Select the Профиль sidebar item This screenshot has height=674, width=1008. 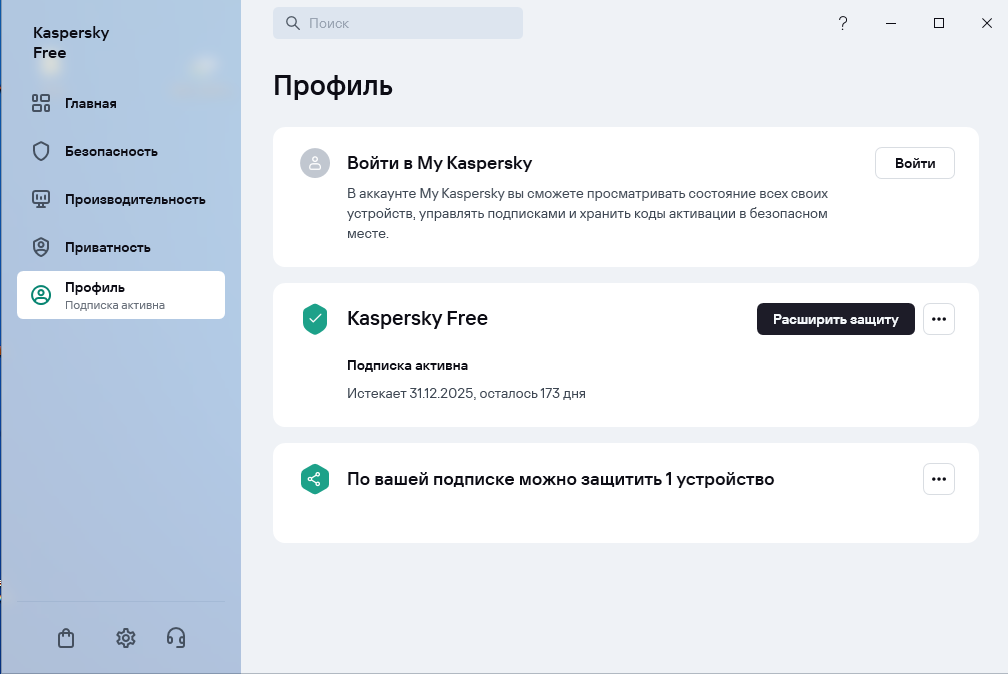121,295
